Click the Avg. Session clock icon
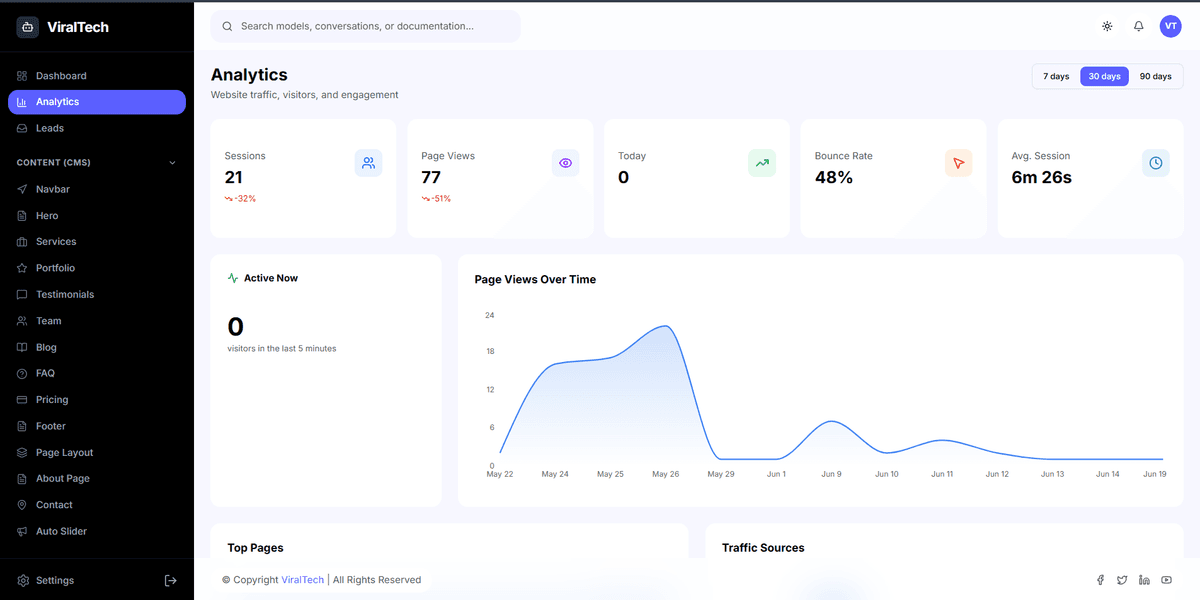 [x=1156, y=163]
